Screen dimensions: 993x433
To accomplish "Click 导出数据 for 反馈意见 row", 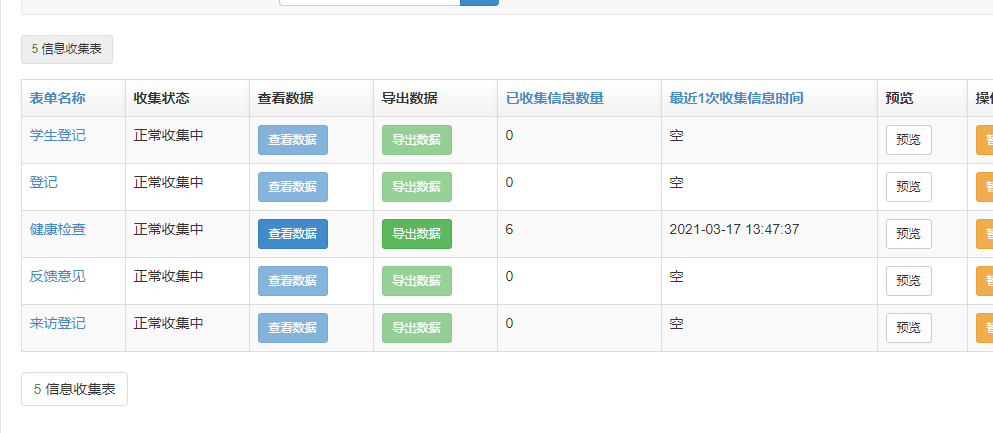I will click(417, 280).
